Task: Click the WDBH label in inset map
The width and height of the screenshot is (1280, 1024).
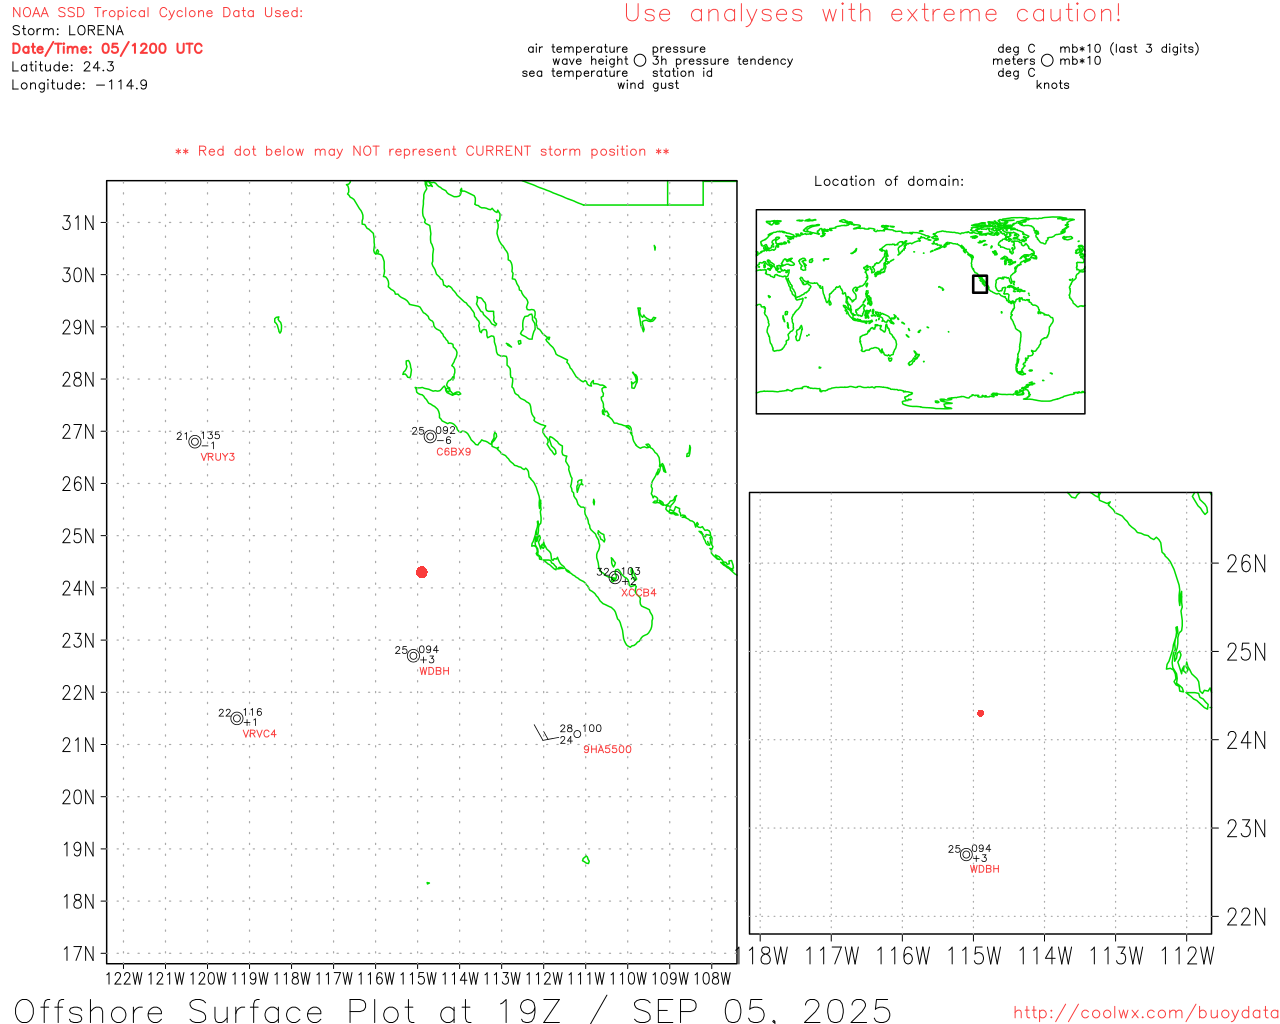Action: coord(985,869)
